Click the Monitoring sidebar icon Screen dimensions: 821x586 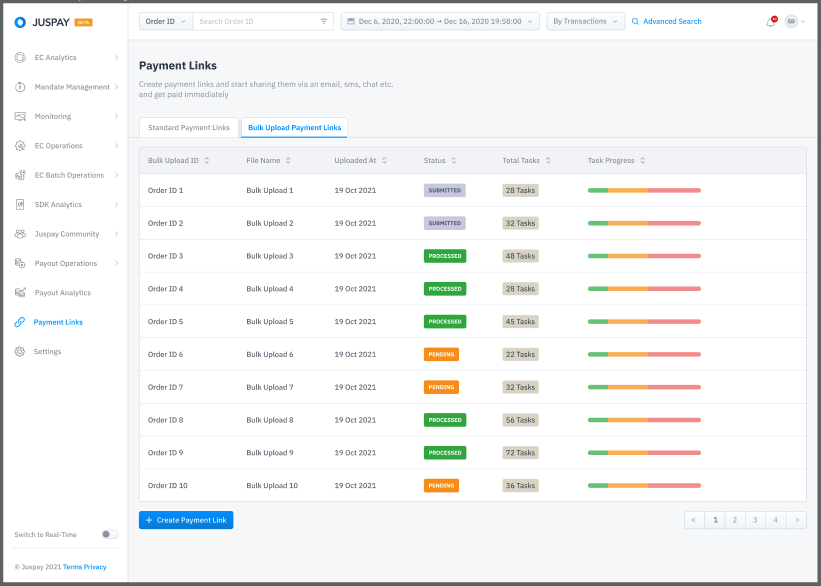point(20,116)
